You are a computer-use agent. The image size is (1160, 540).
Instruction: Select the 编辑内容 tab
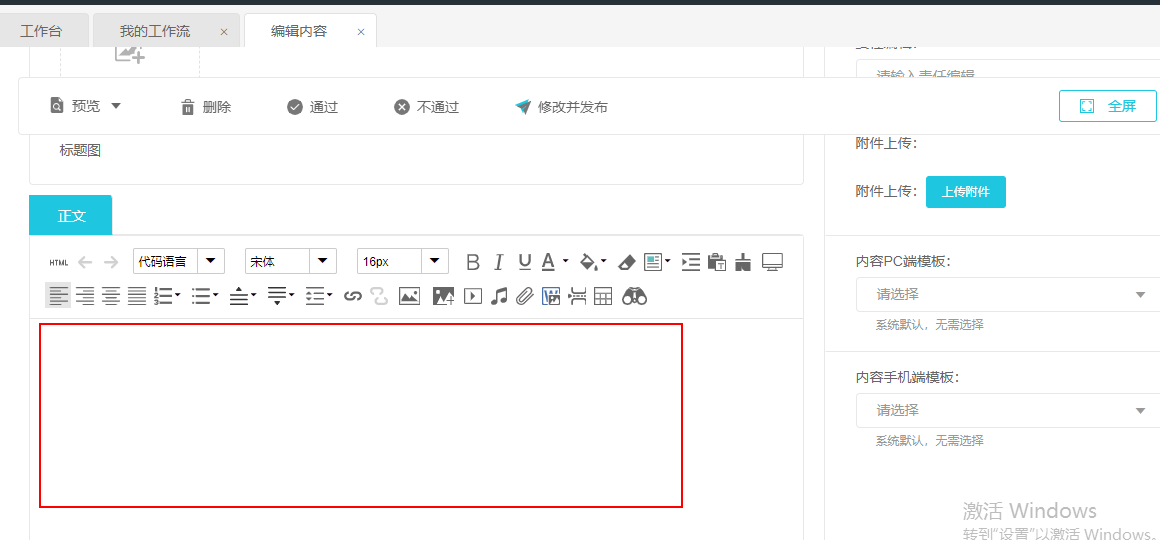pyautogui.click(x=309, y=31)
